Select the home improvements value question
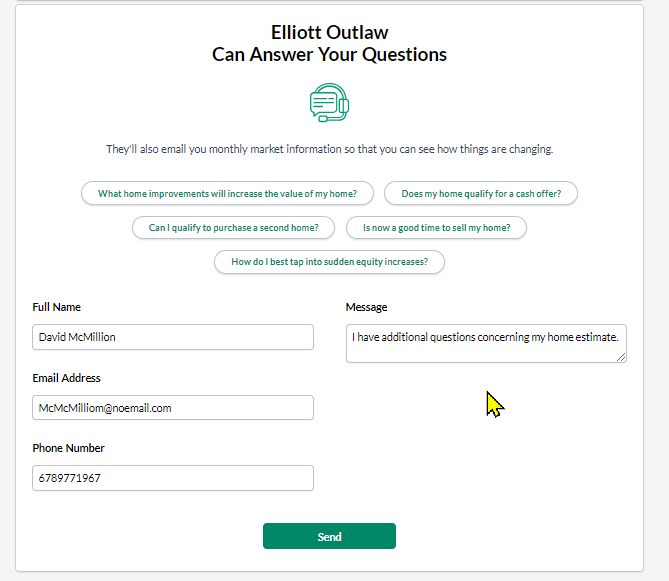 235,193
